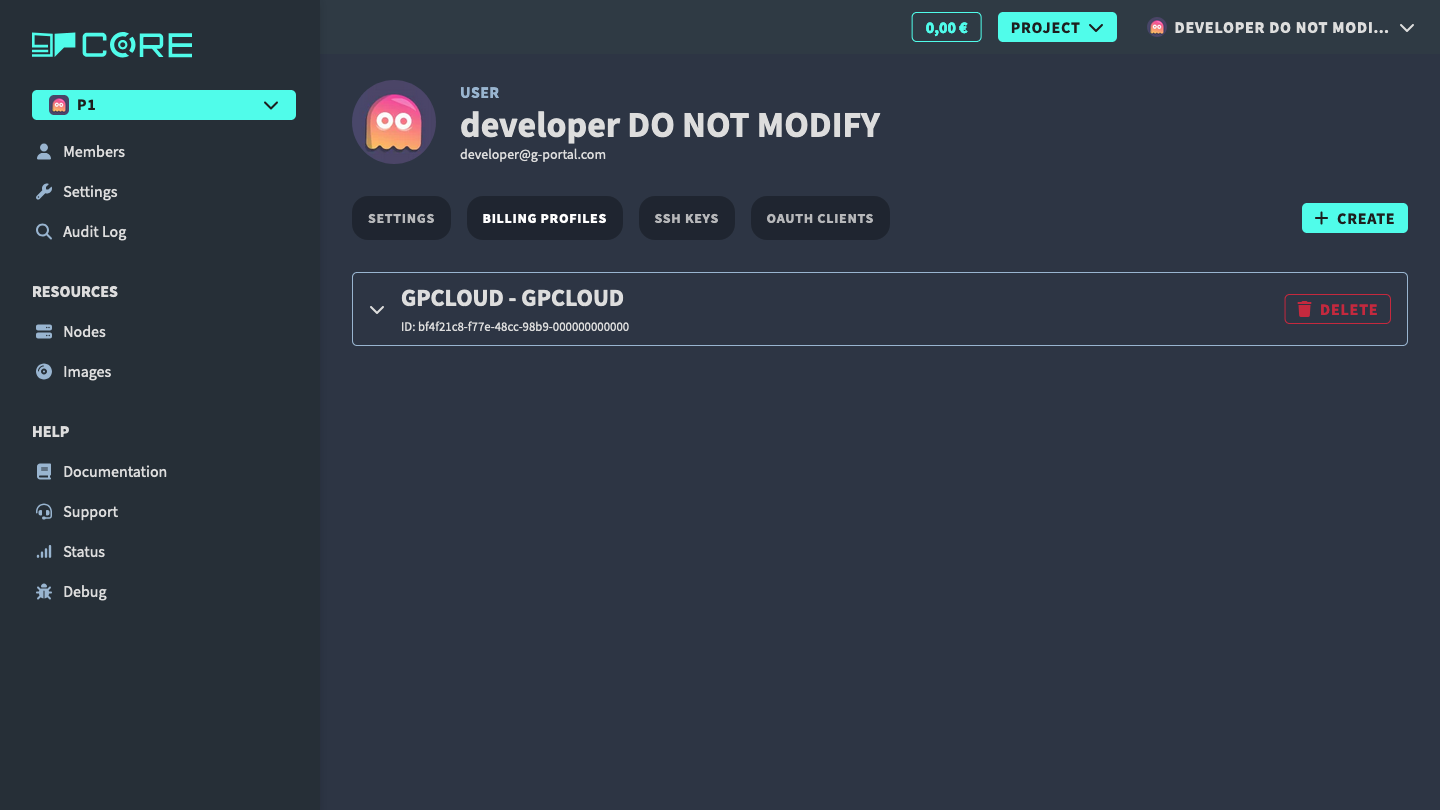Switch to the SETTINGS tab
This screenshot has width=1440, height=810.
click(x=401, y=218)
